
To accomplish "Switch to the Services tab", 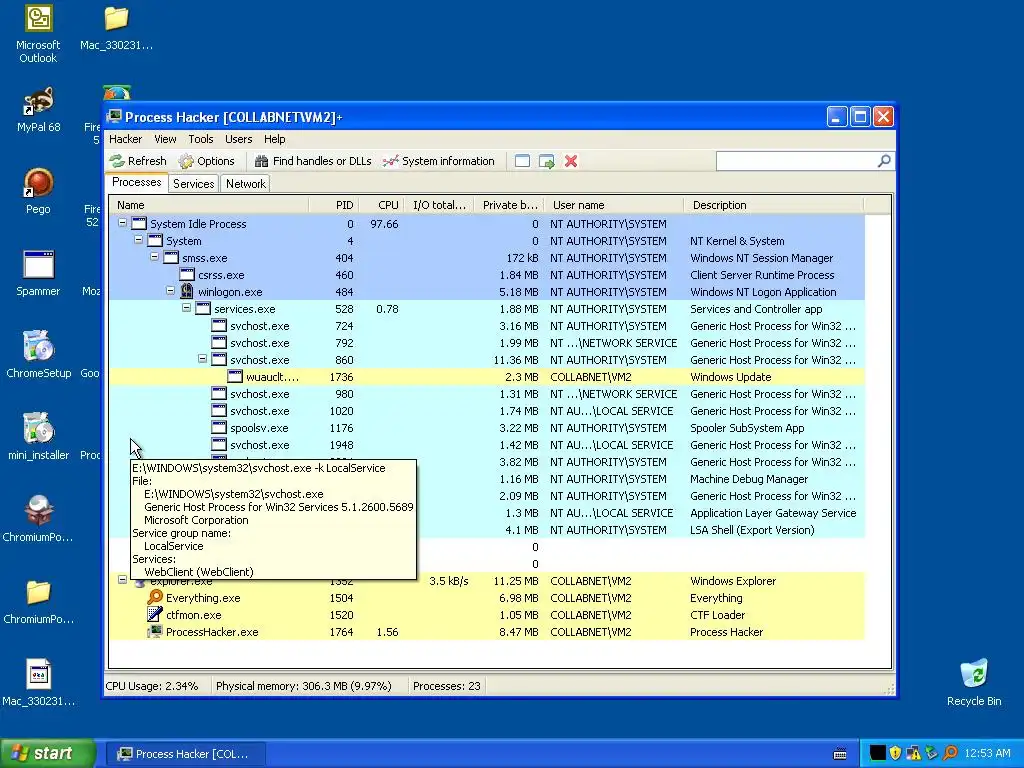I will coord(193,184).
